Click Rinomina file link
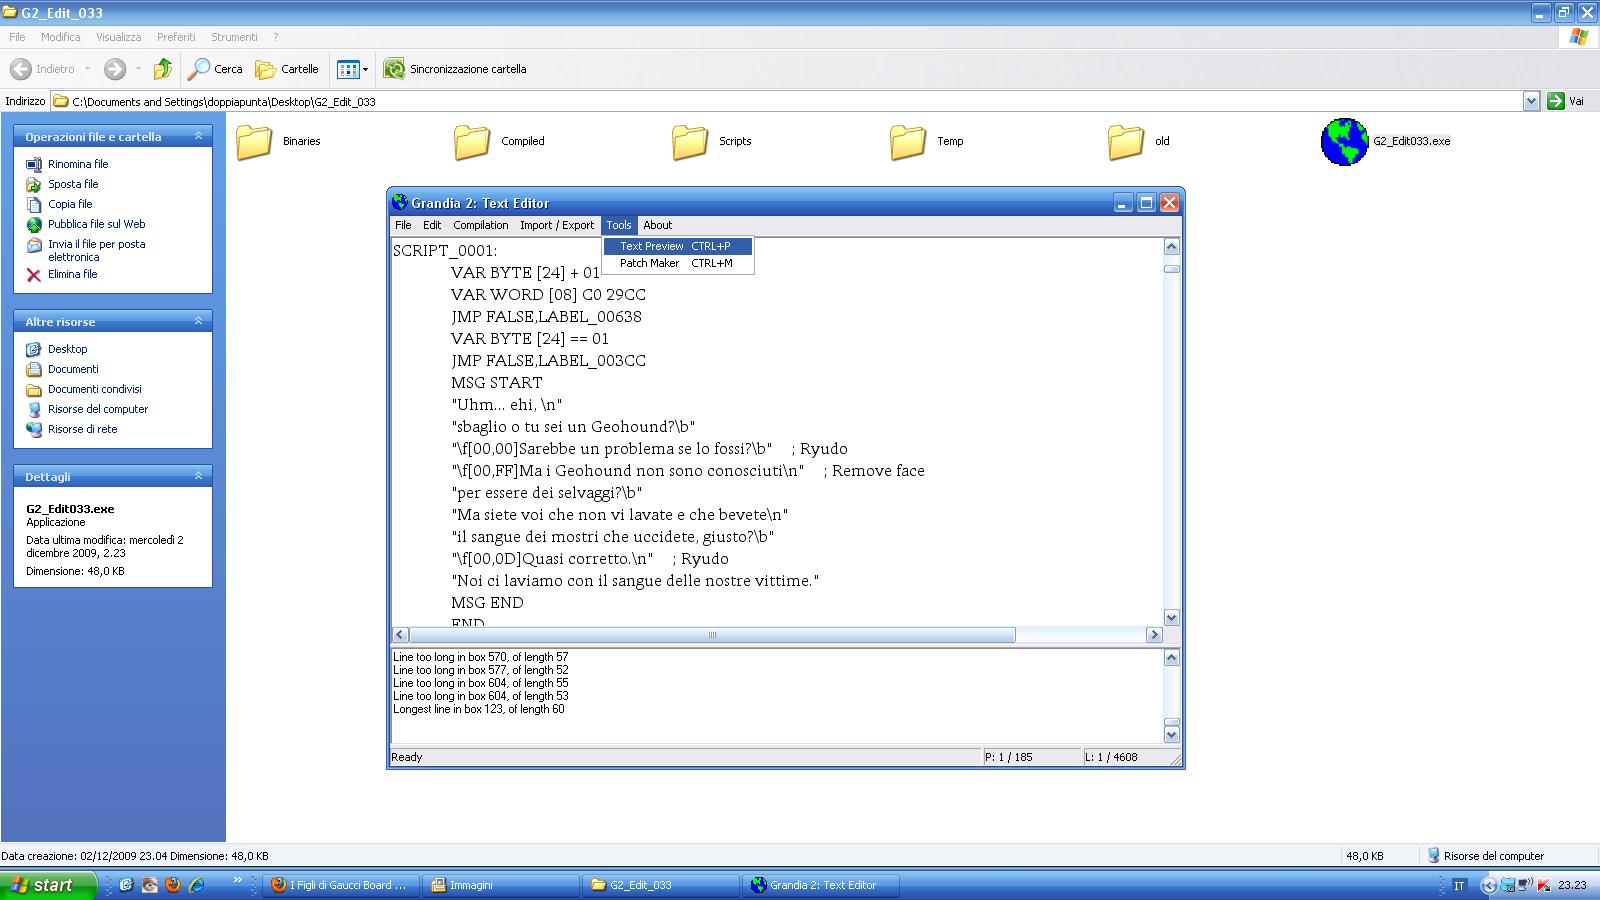Image resolution: width=1600 pixels, height=900 pixels. tap(78, 164)
